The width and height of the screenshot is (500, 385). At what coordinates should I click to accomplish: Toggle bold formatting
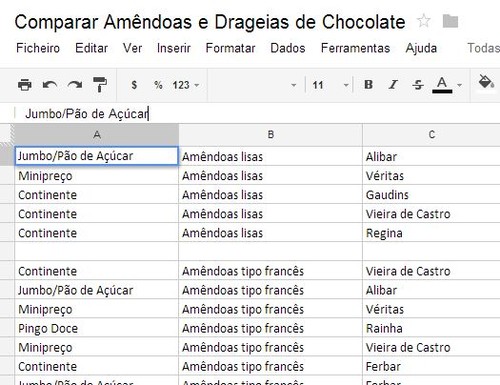tap(368, 85)
